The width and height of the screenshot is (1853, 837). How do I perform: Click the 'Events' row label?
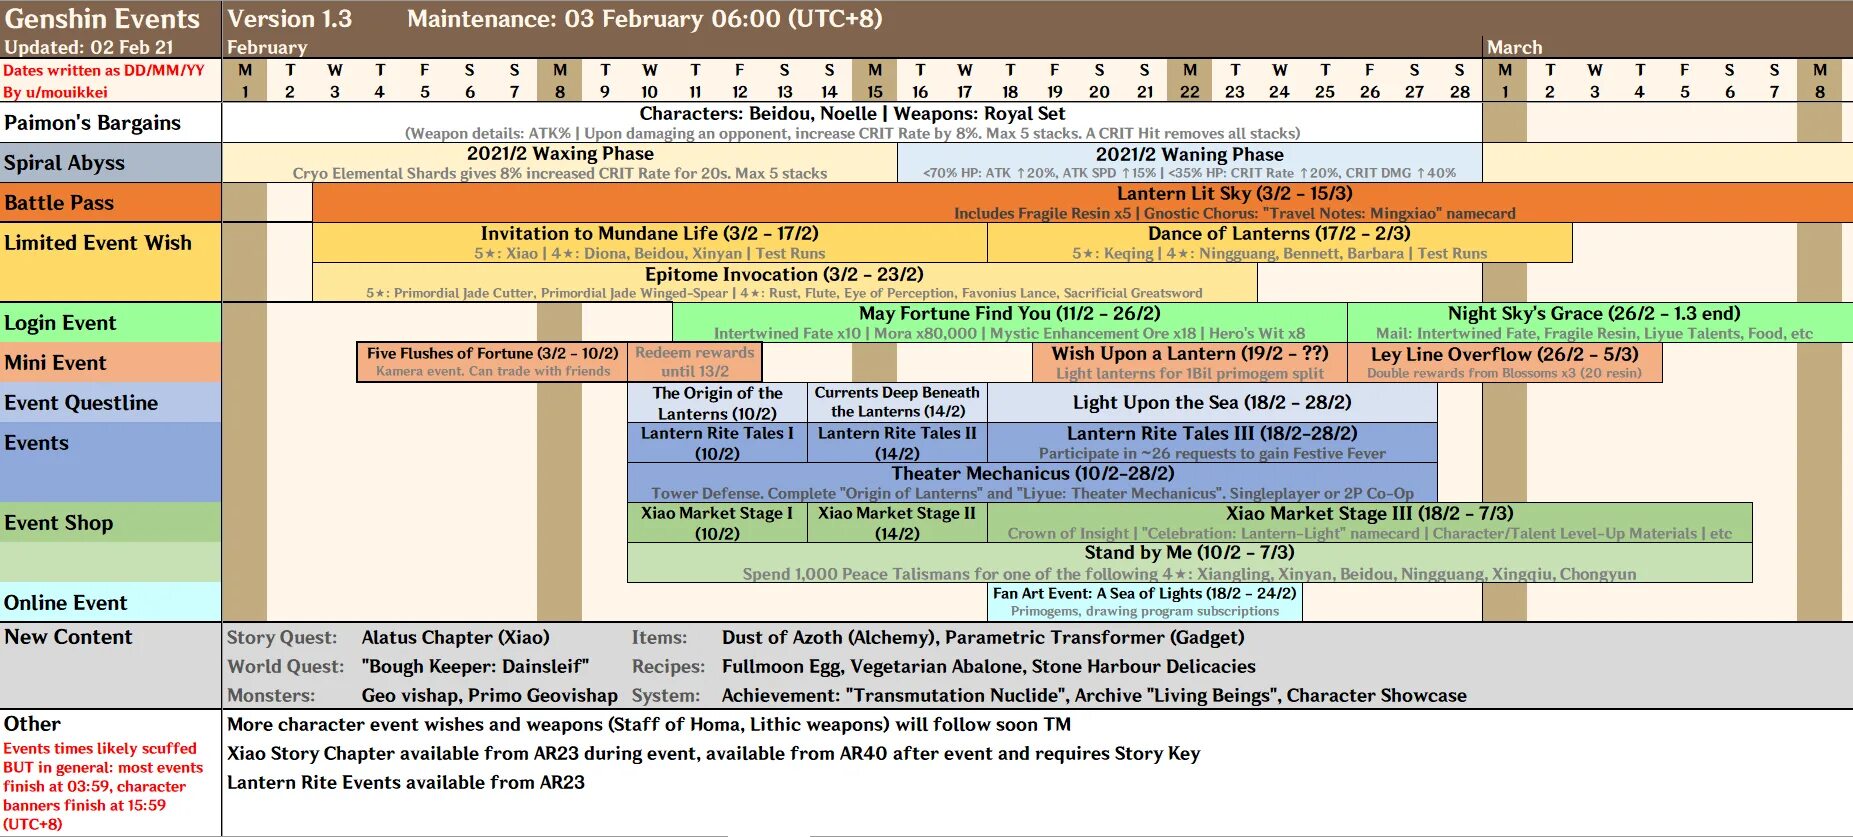110,462
